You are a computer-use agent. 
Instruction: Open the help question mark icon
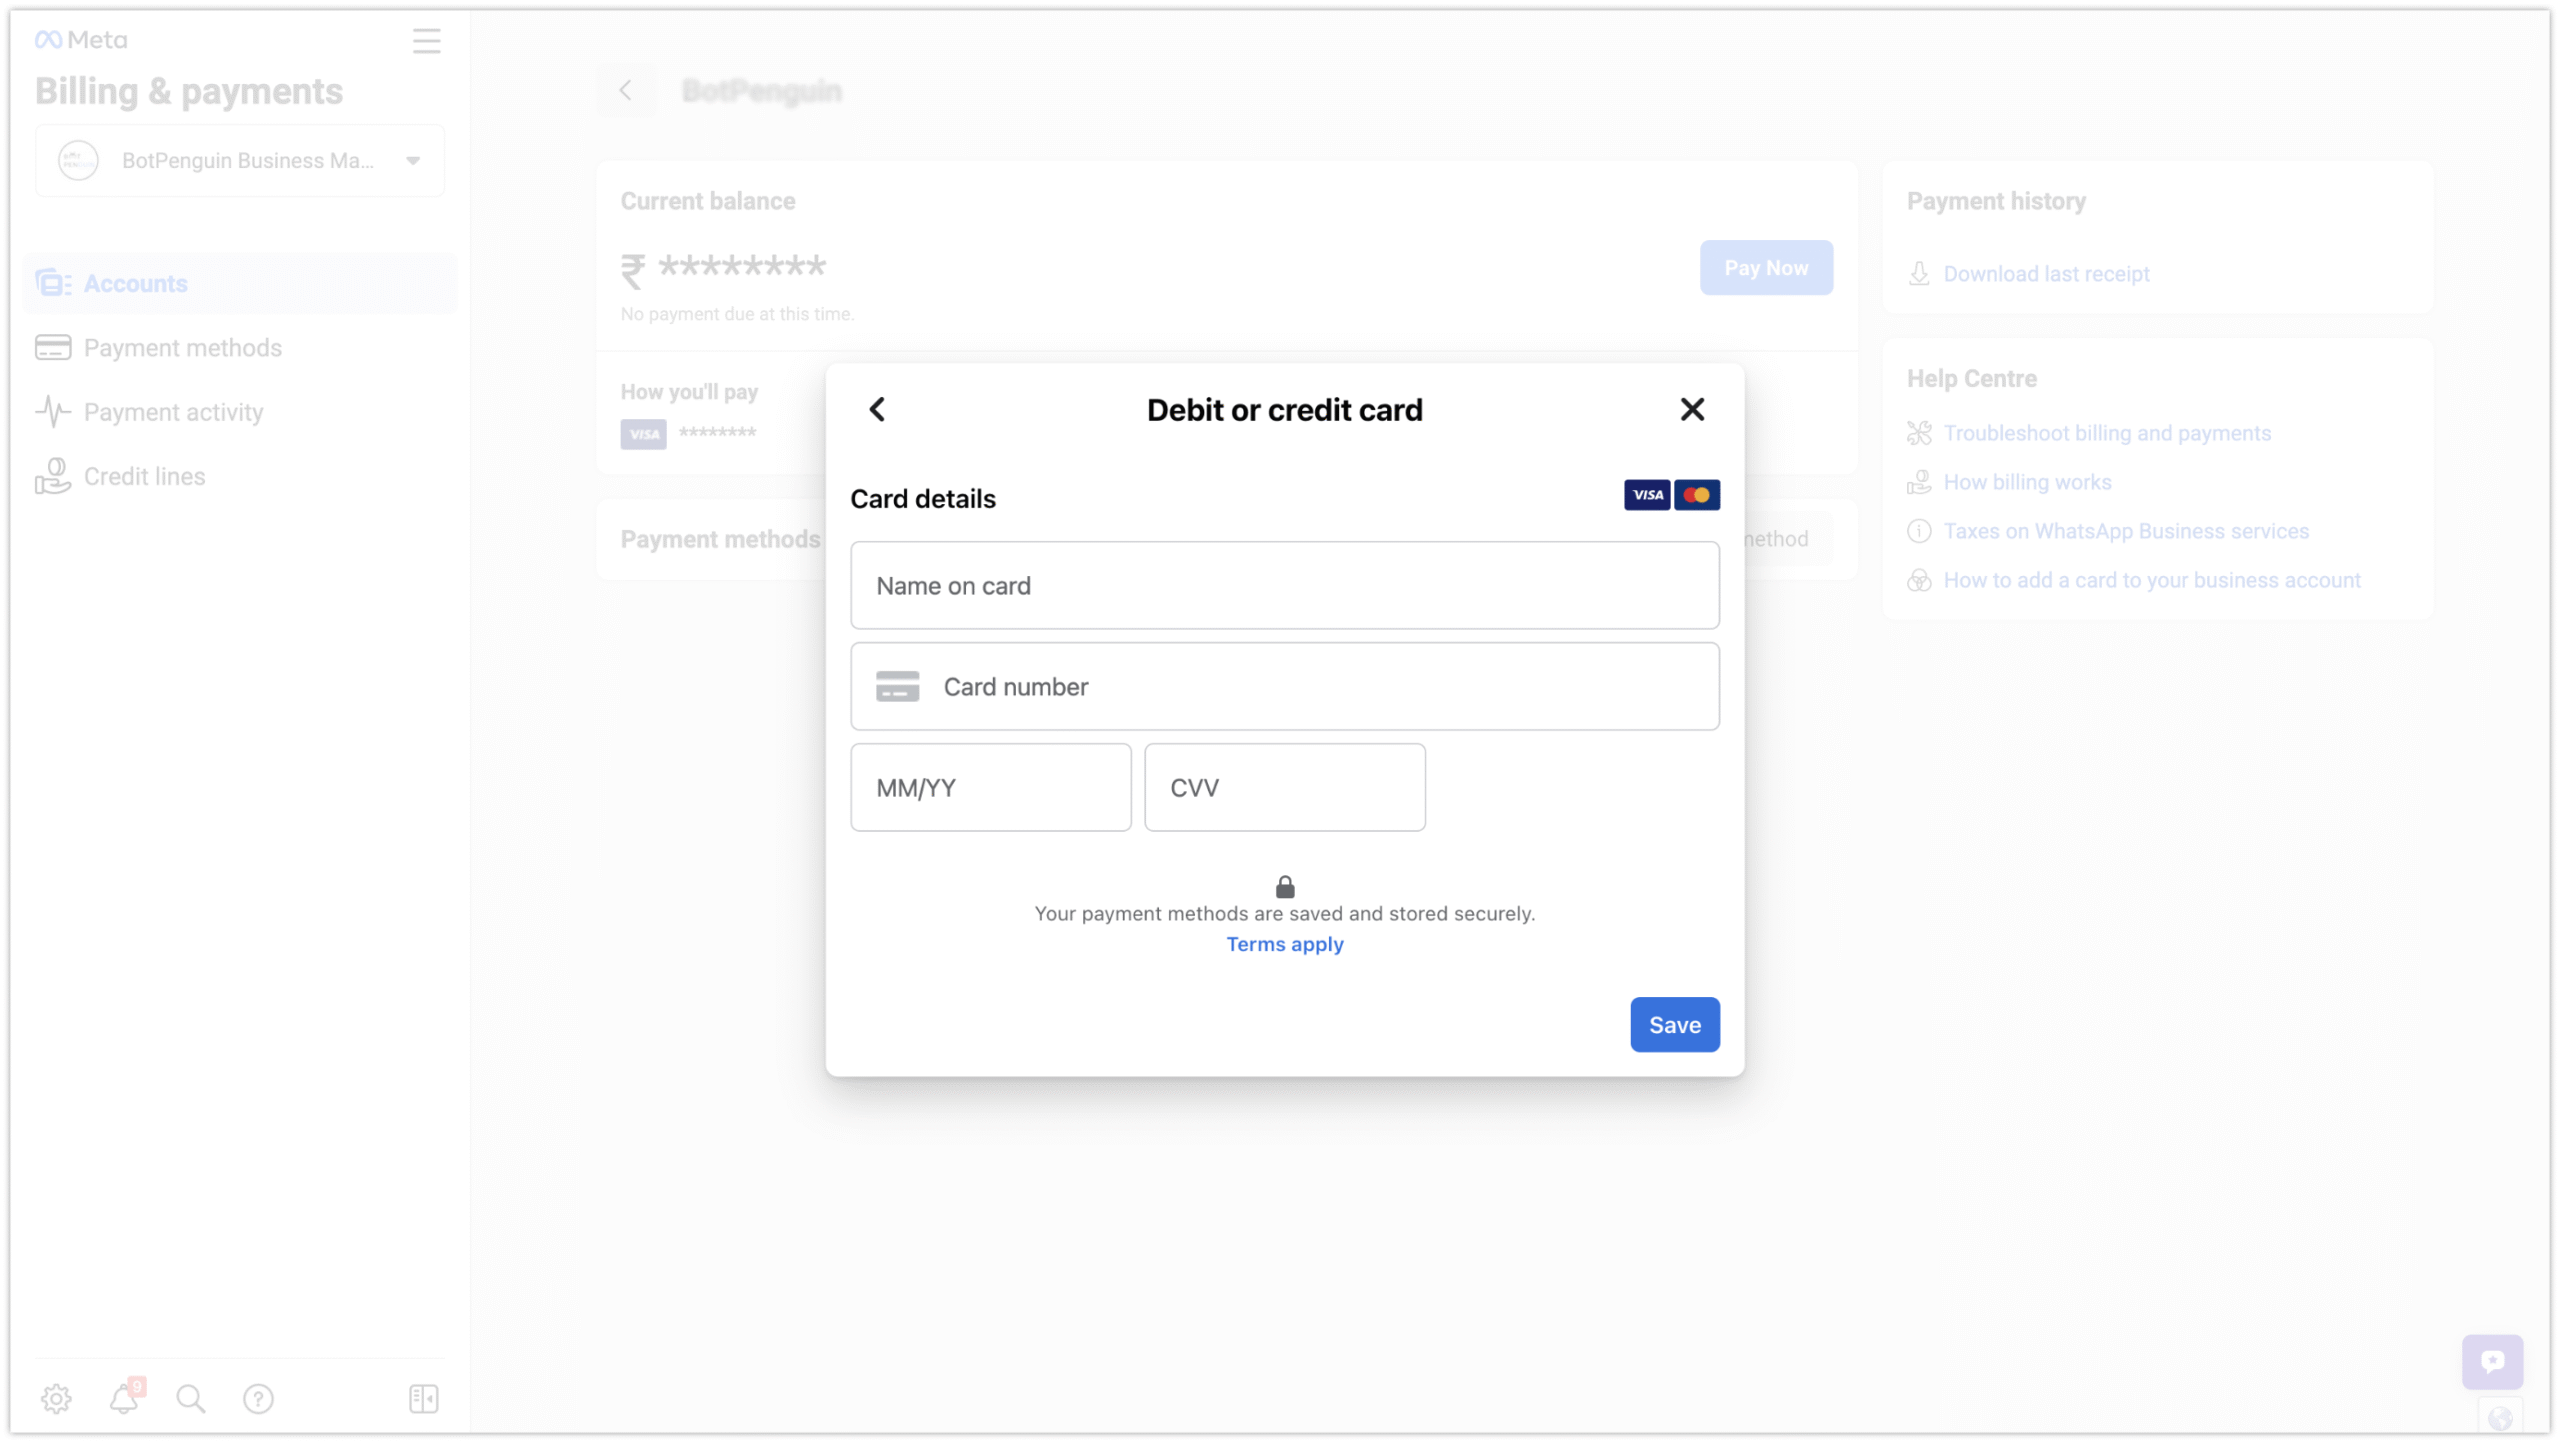pyautogui.click(x=258, y=1397)
